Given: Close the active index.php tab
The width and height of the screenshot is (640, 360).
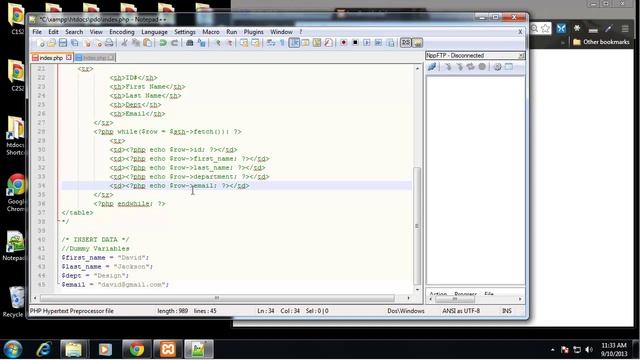Looking at the screenshot, I should (x=69, y=58).
